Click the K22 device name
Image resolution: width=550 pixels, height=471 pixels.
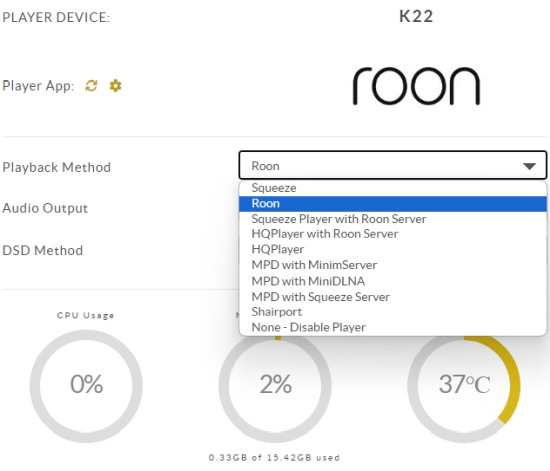pos(416,16)
